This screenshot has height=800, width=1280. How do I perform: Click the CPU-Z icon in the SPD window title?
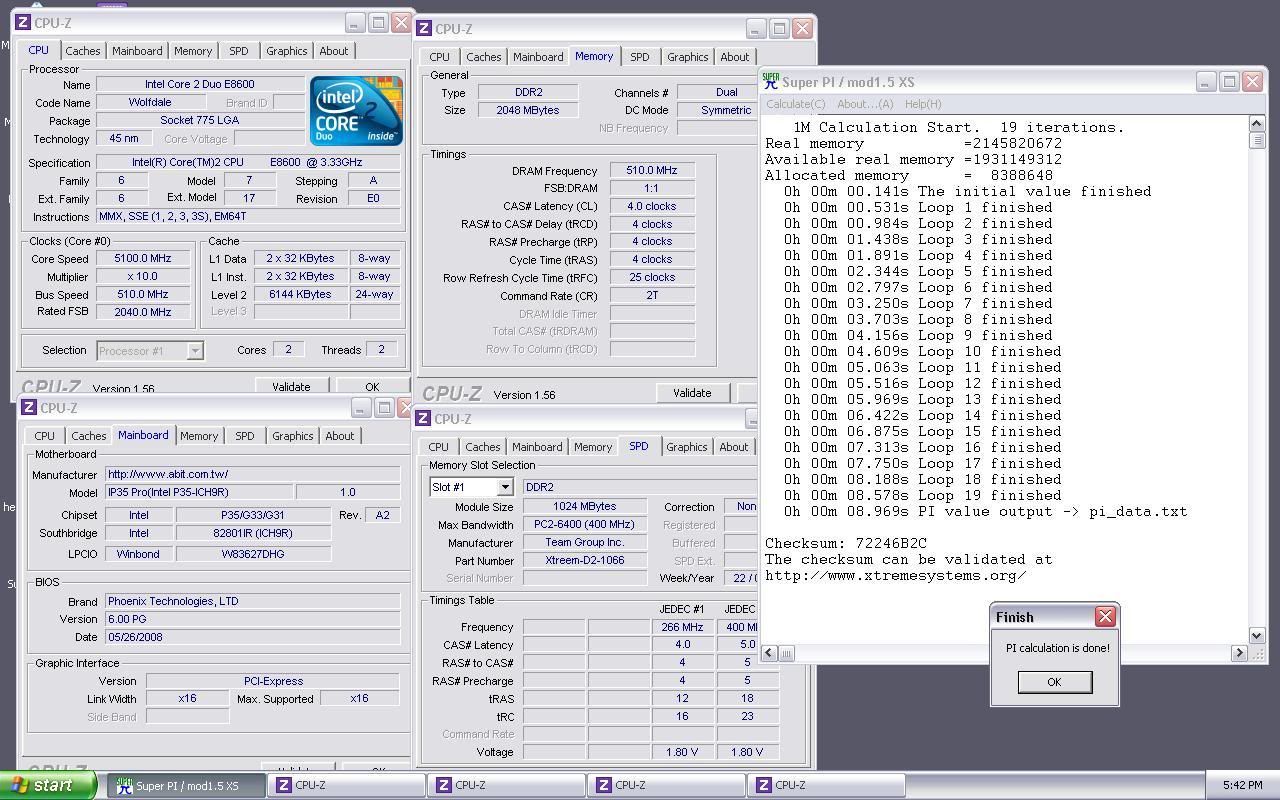tap(423, 419)
